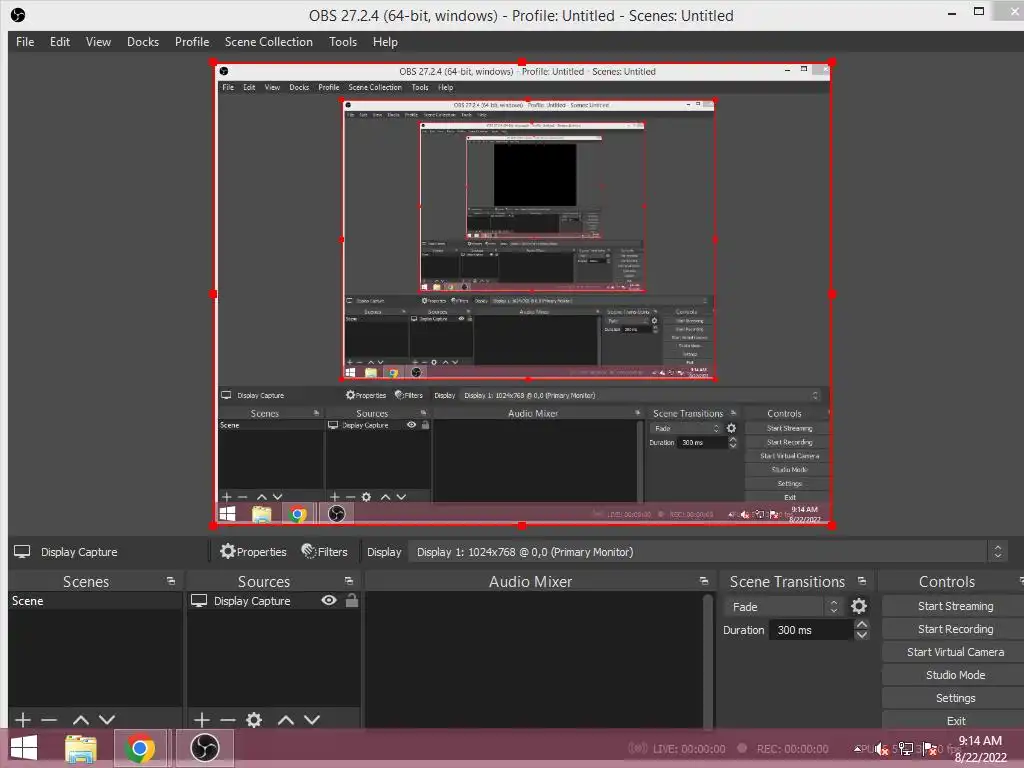This screenshot has height=768, width=1024.
Task: Add a new scene with plus icon
Action: click(23, 720)
